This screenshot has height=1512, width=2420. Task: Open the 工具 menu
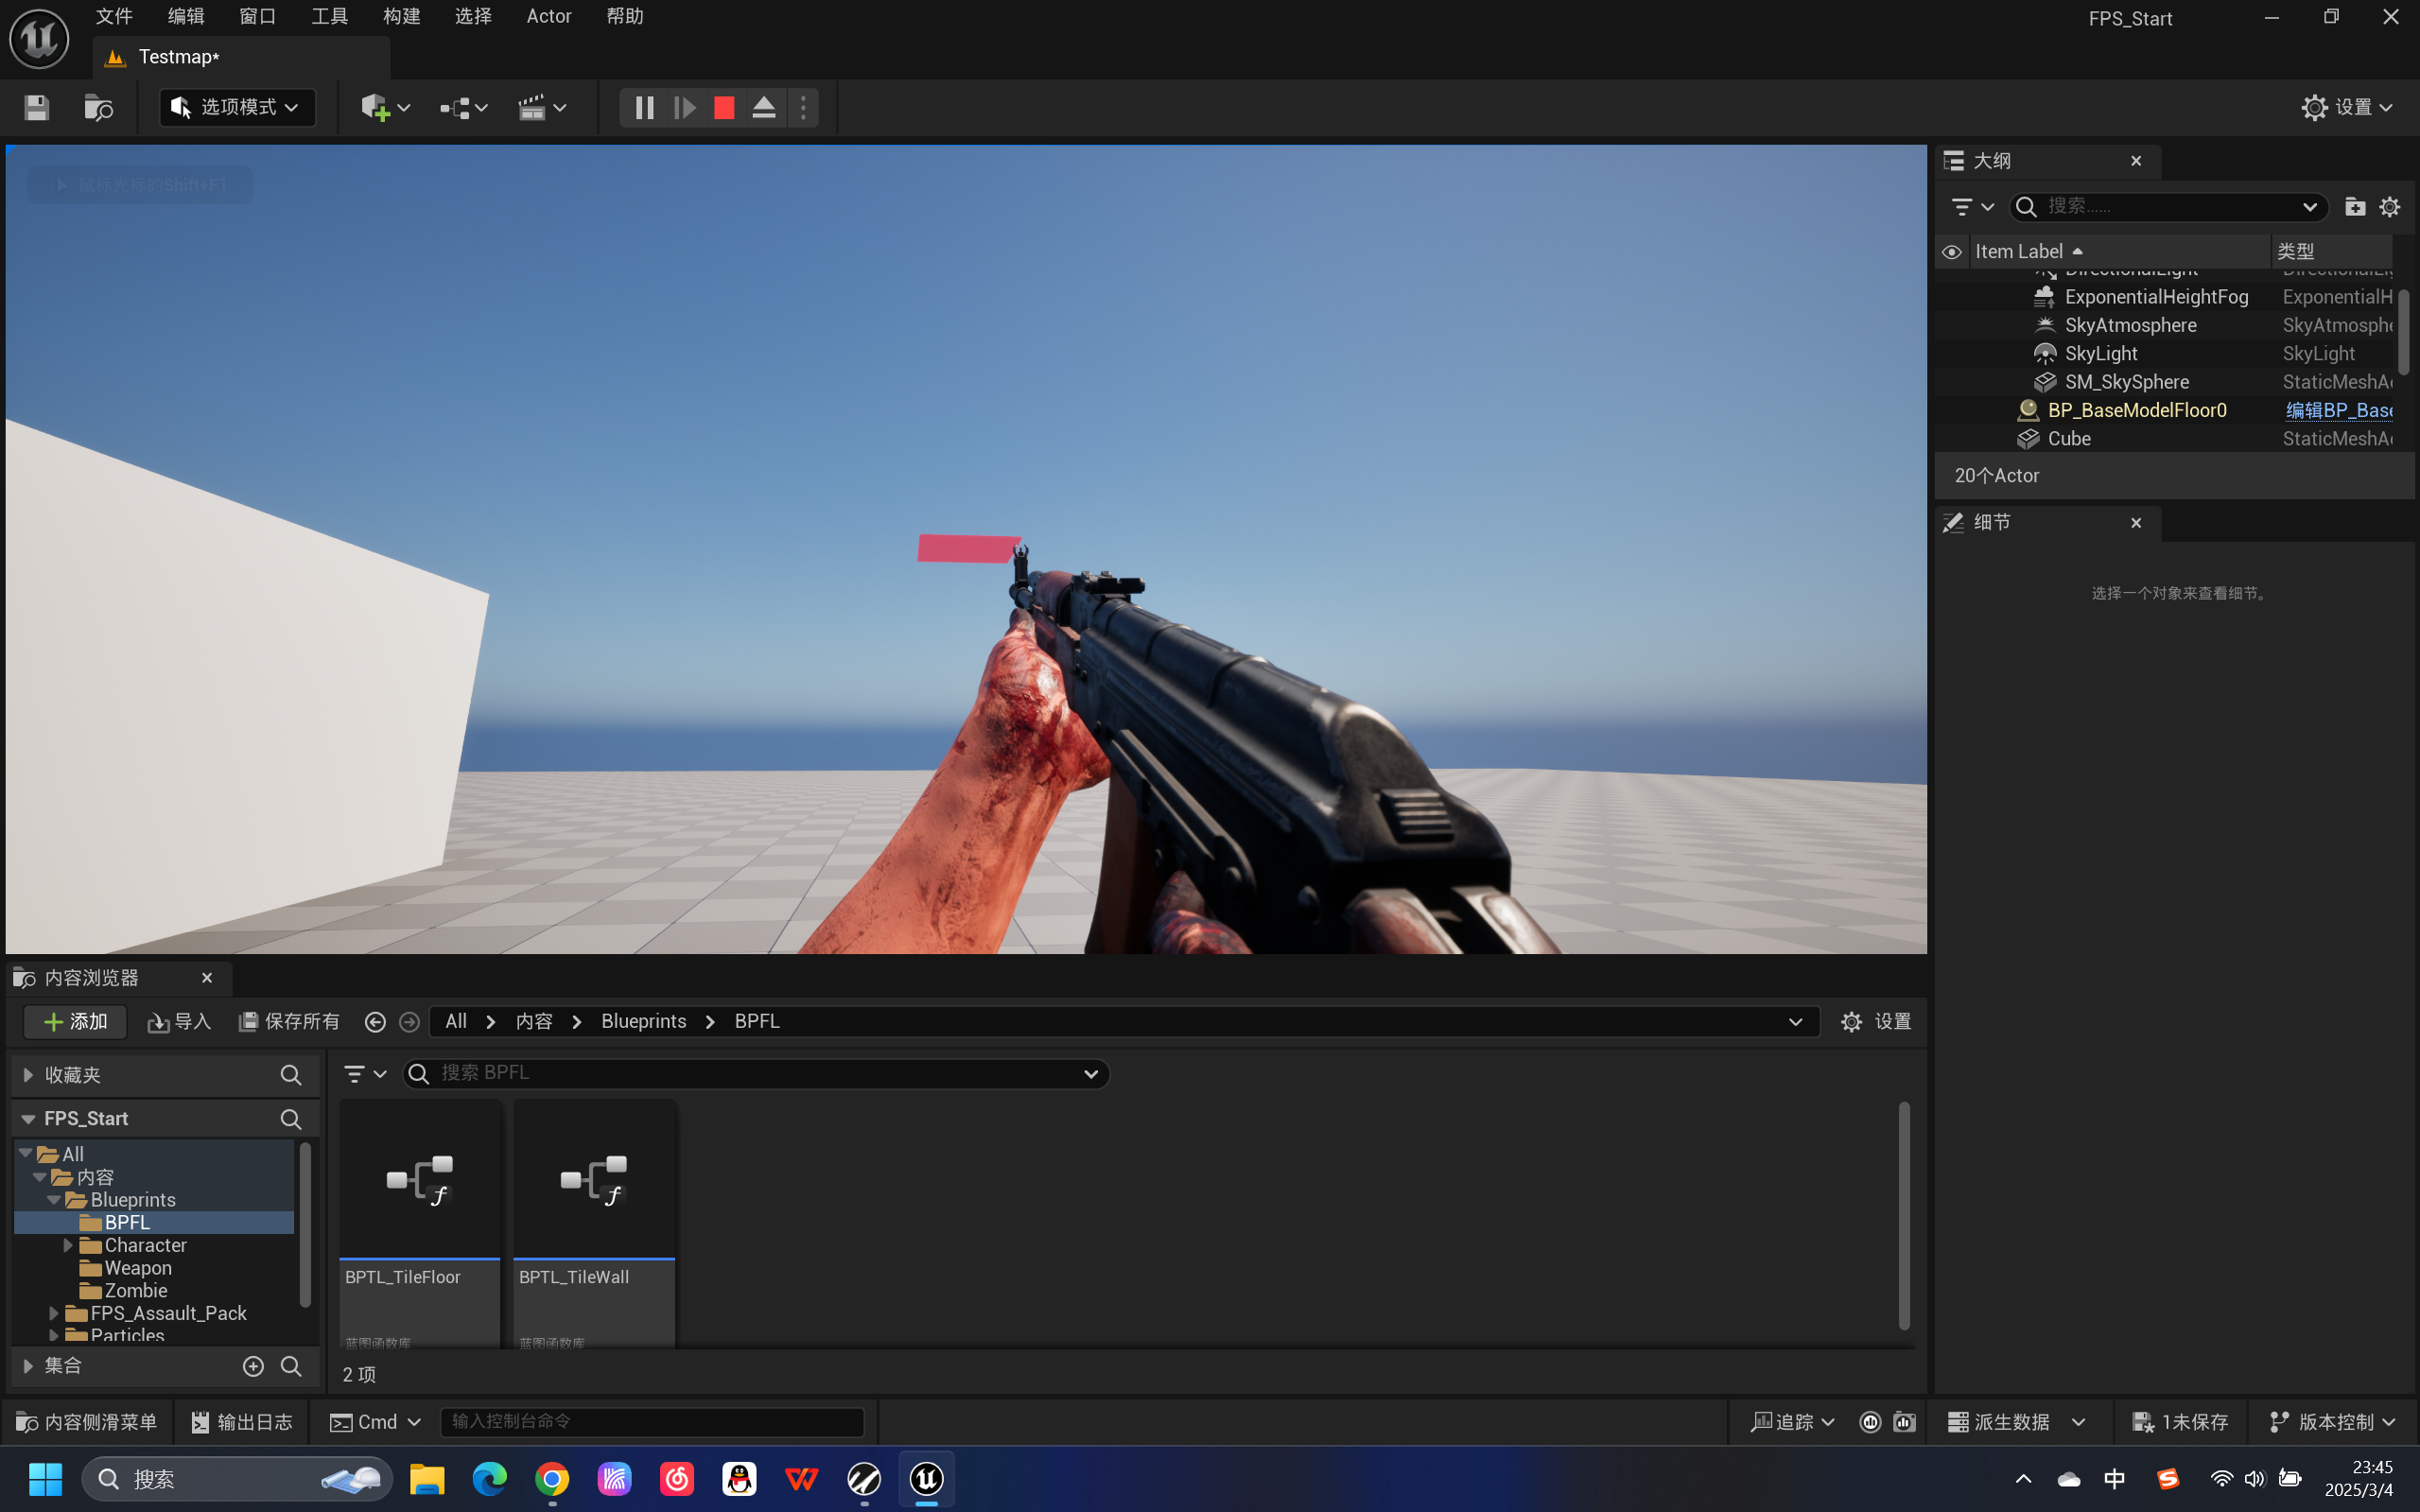(x=330, y=16)
